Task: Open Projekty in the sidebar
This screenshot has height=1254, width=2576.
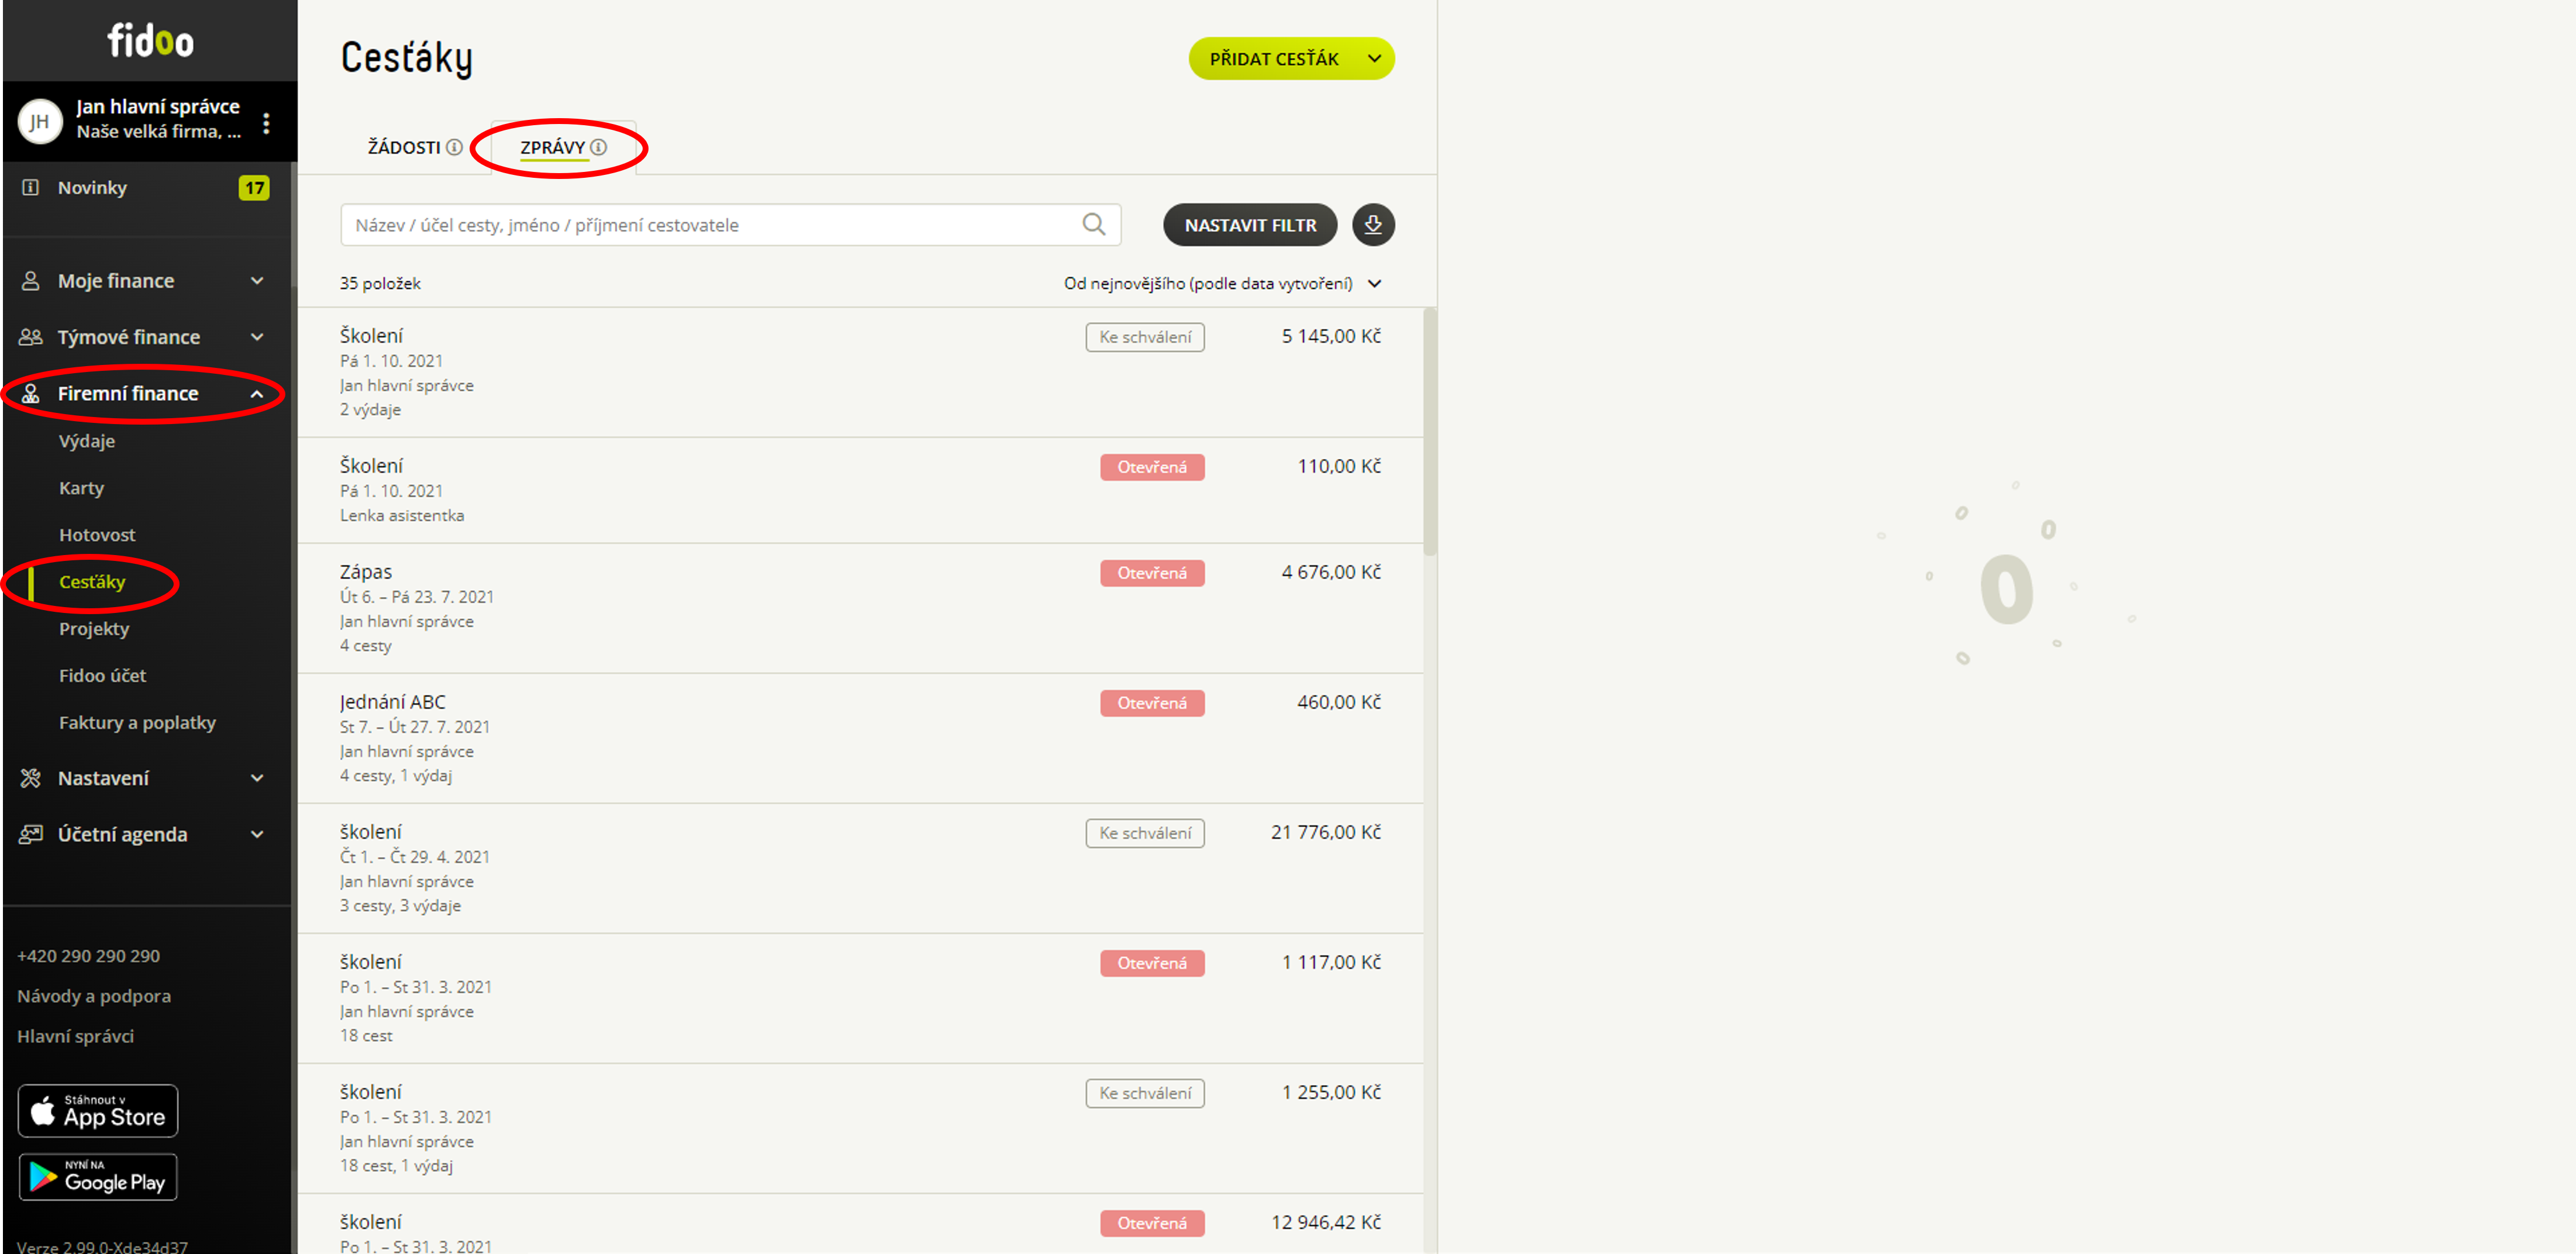Action: 94,629
